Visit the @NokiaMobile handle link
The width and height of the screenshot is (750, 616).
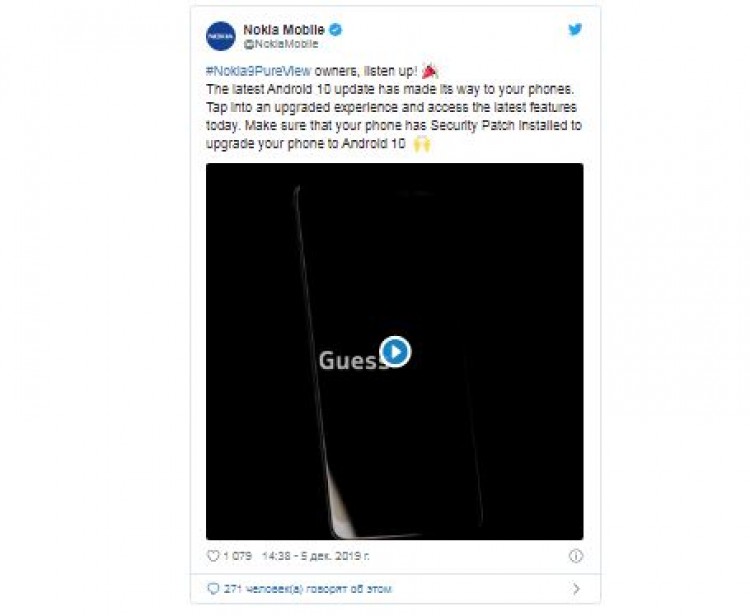(x=281, y=44)
